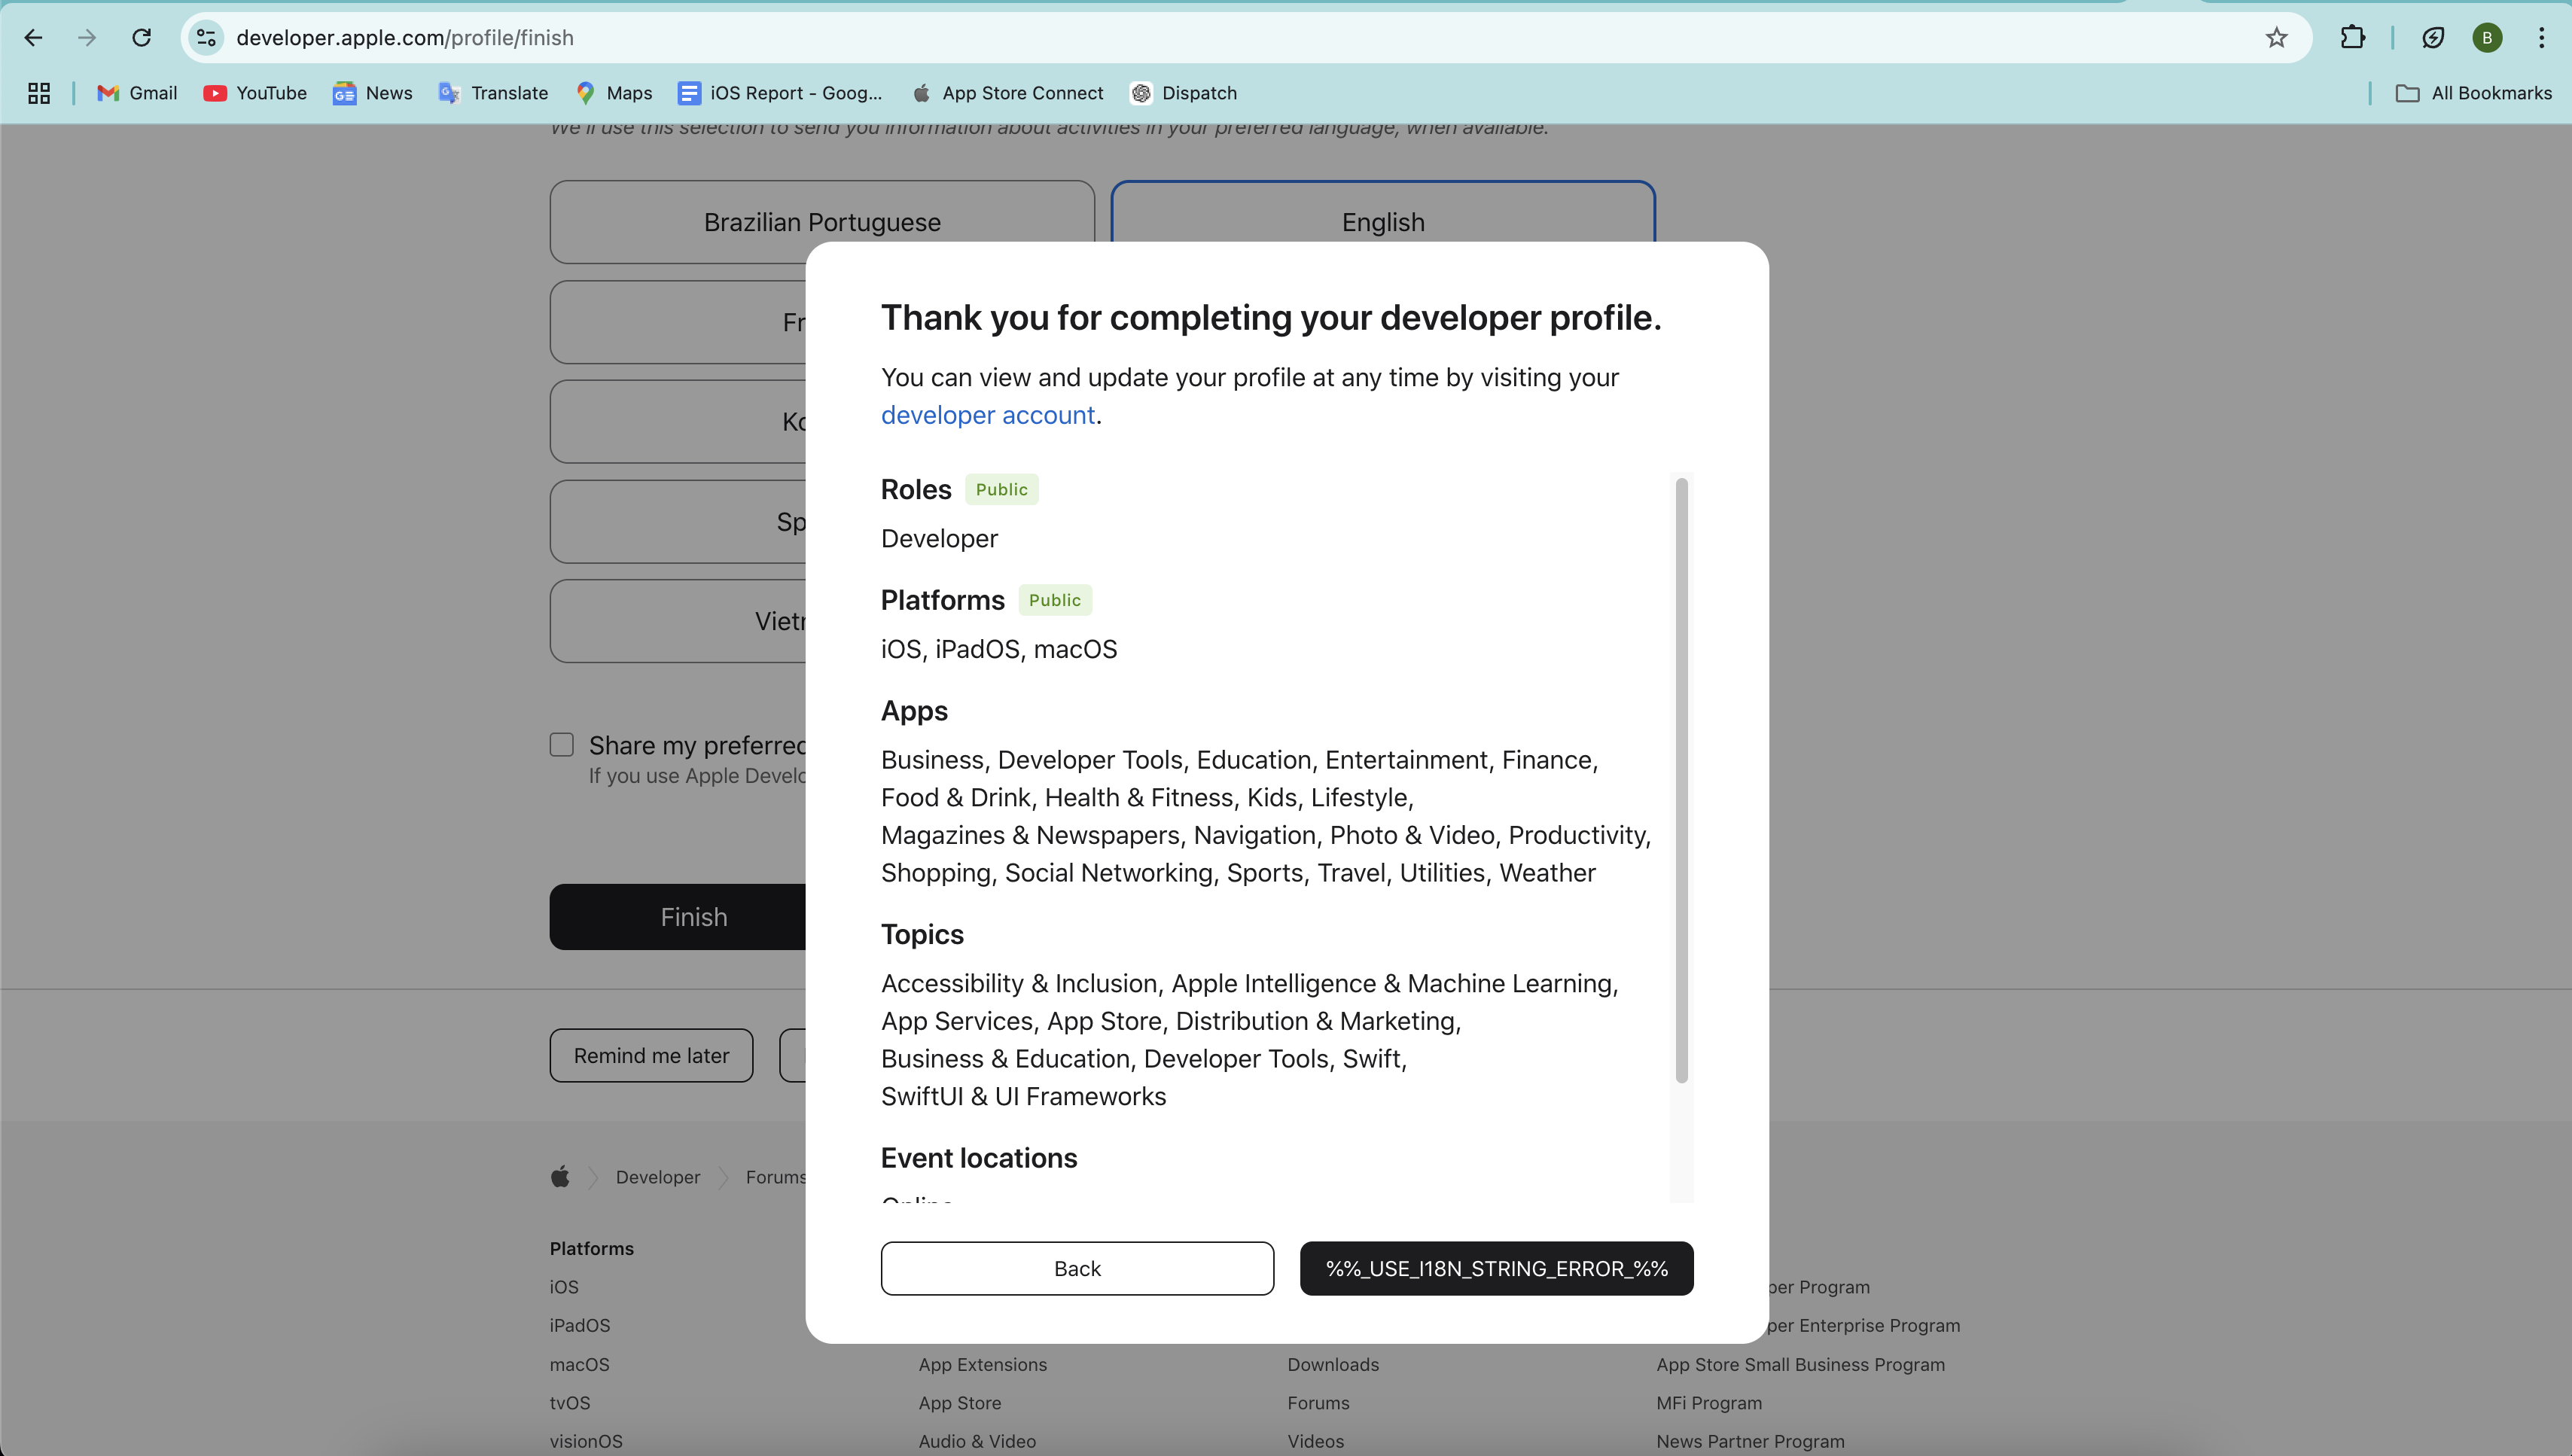Open the App Extensions footer link
This screenshot has width=2572, height=1456.
pos(983,1364)
